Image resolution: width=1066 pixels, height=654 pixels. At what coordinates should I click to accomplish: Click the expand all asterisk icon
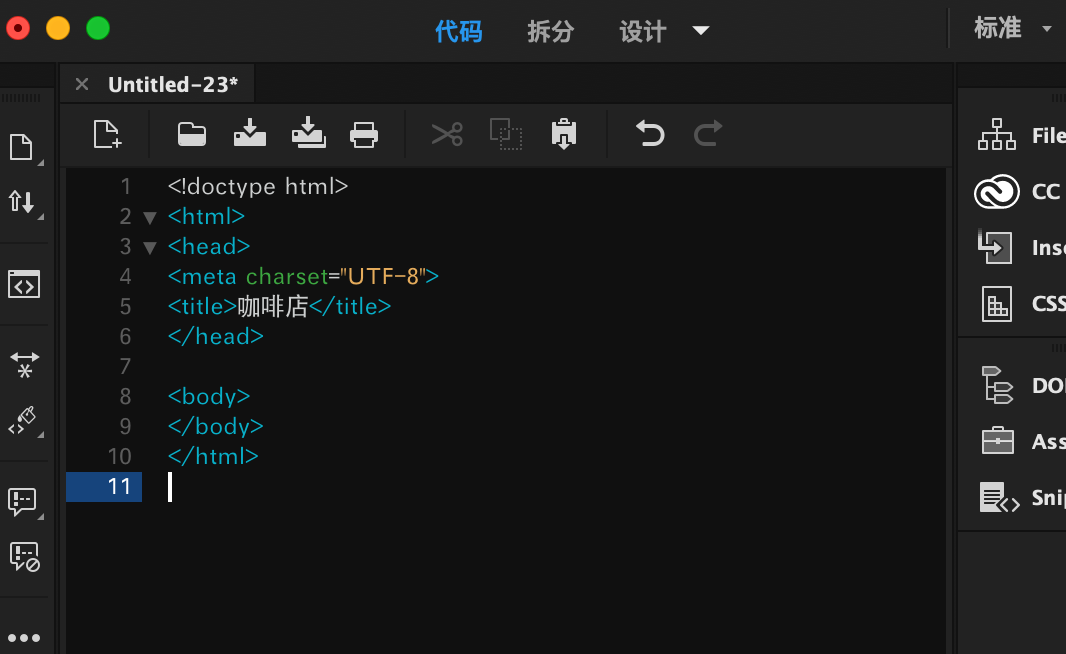[x=24, y=364]
